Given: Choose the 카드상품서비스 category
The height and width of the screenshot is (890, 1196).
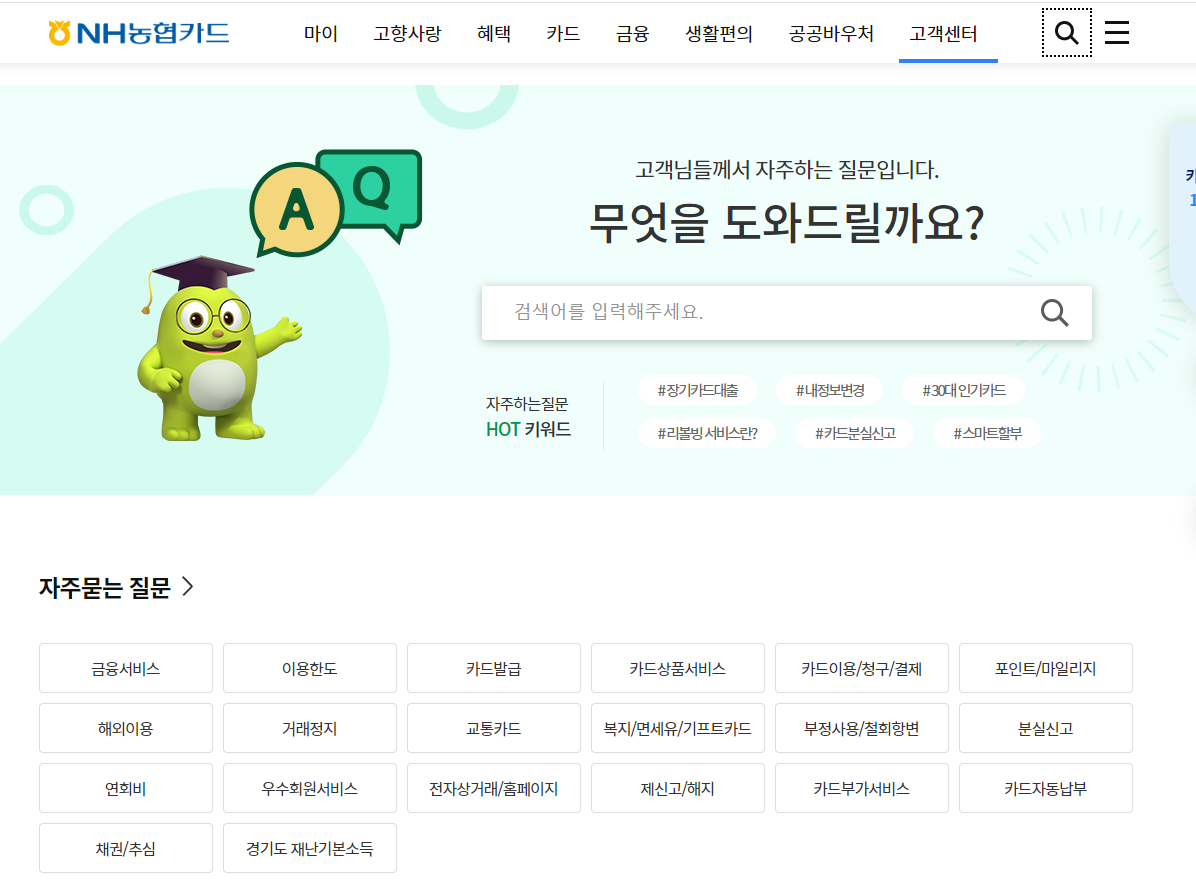Looking at the screenshot, I should [677, 668].
